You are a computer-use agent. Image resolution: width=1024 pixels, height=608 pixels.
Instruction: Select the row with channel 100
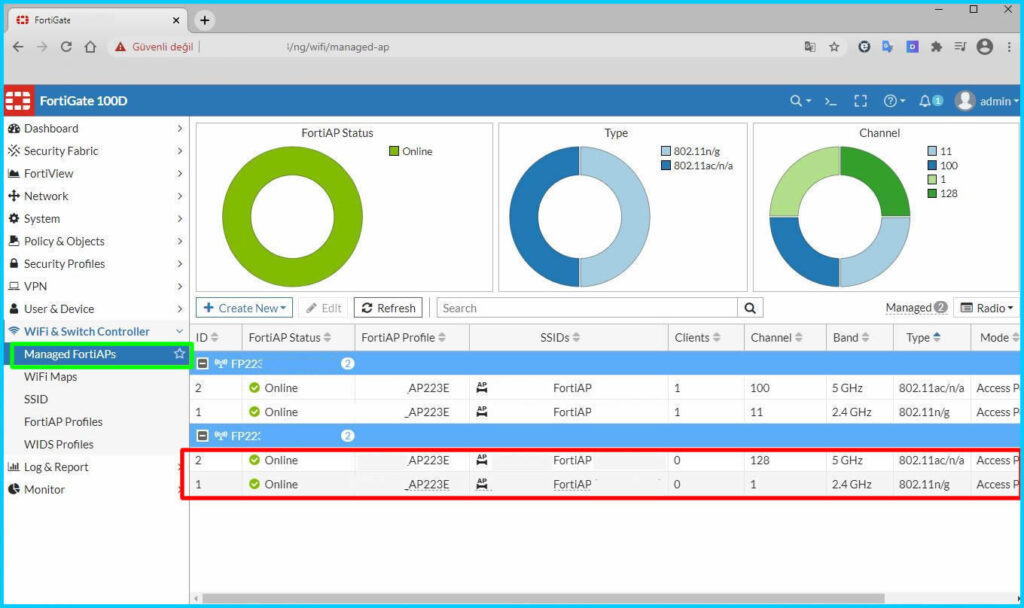tap(605, 388)
